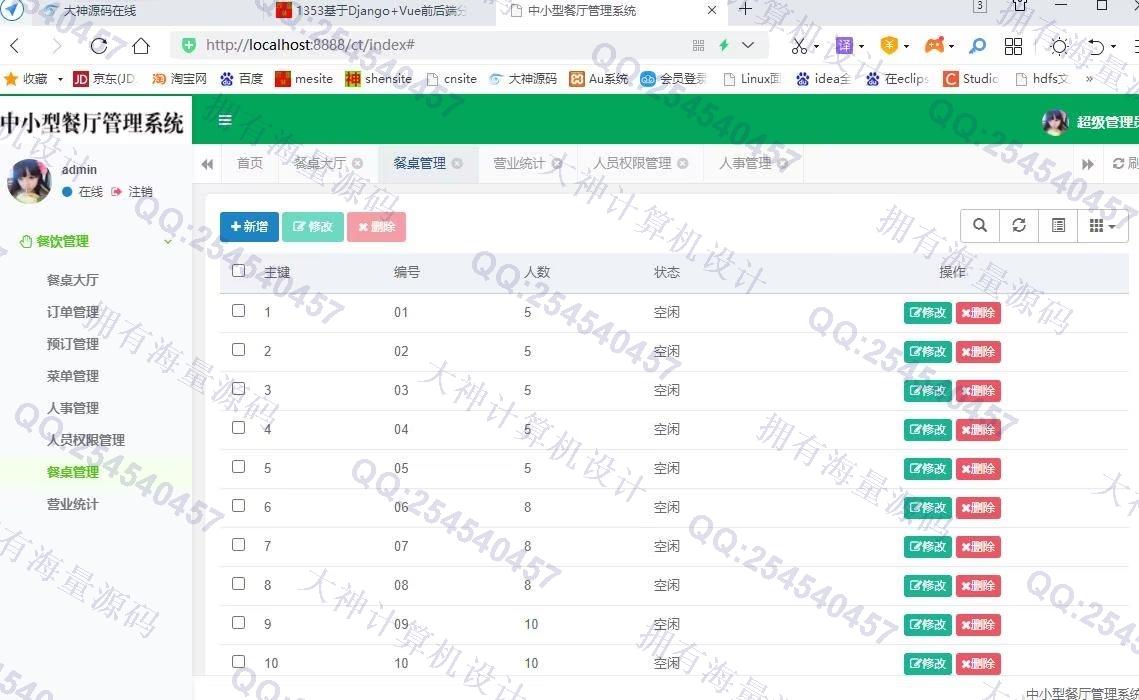The image size is (1139, 700).
Task: Click the browser magnifier search icon
Action: point(978,46)
